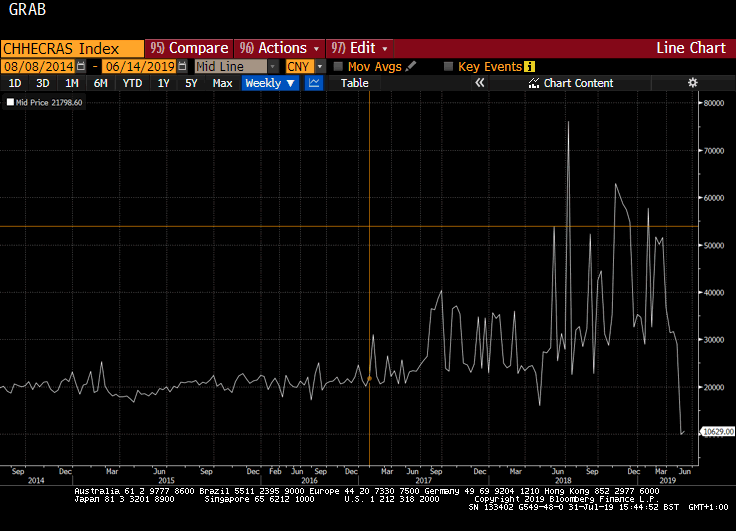Click the Mov Avgs pencil edit icon
Image resolution: width=736 pixels, height=531 pixels.
click(x=411, y=66)
